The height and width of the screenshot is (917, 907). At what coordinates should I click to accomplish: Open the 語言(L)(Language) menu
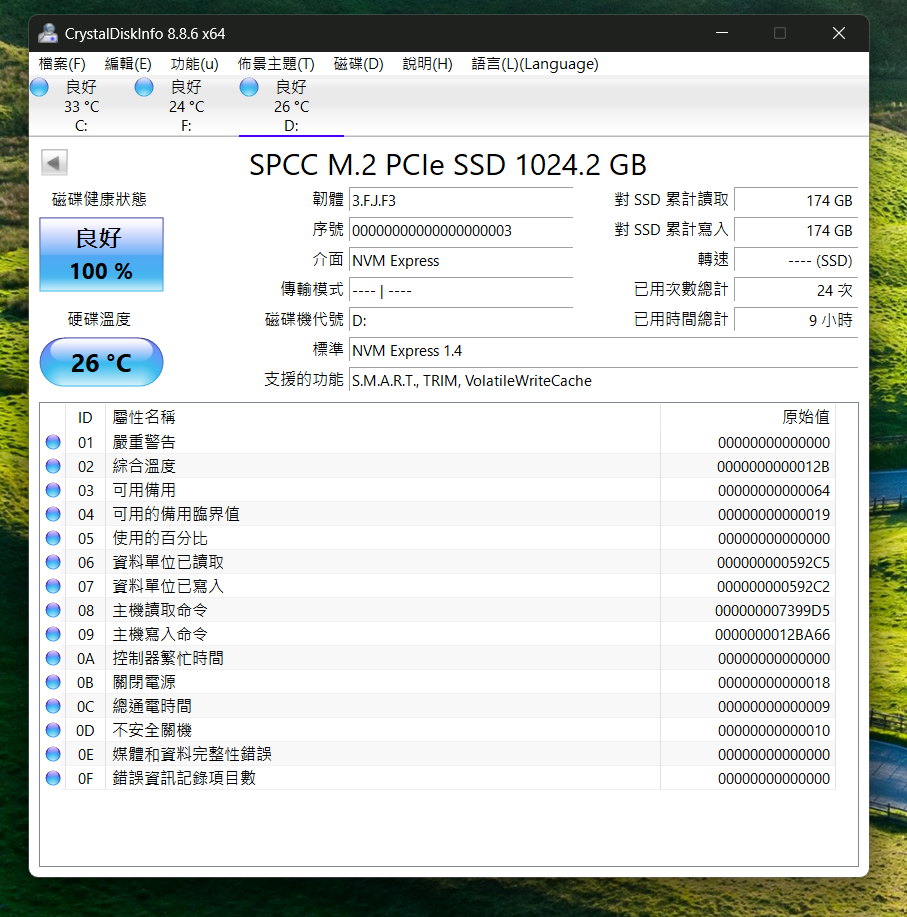tap(535, 64)
